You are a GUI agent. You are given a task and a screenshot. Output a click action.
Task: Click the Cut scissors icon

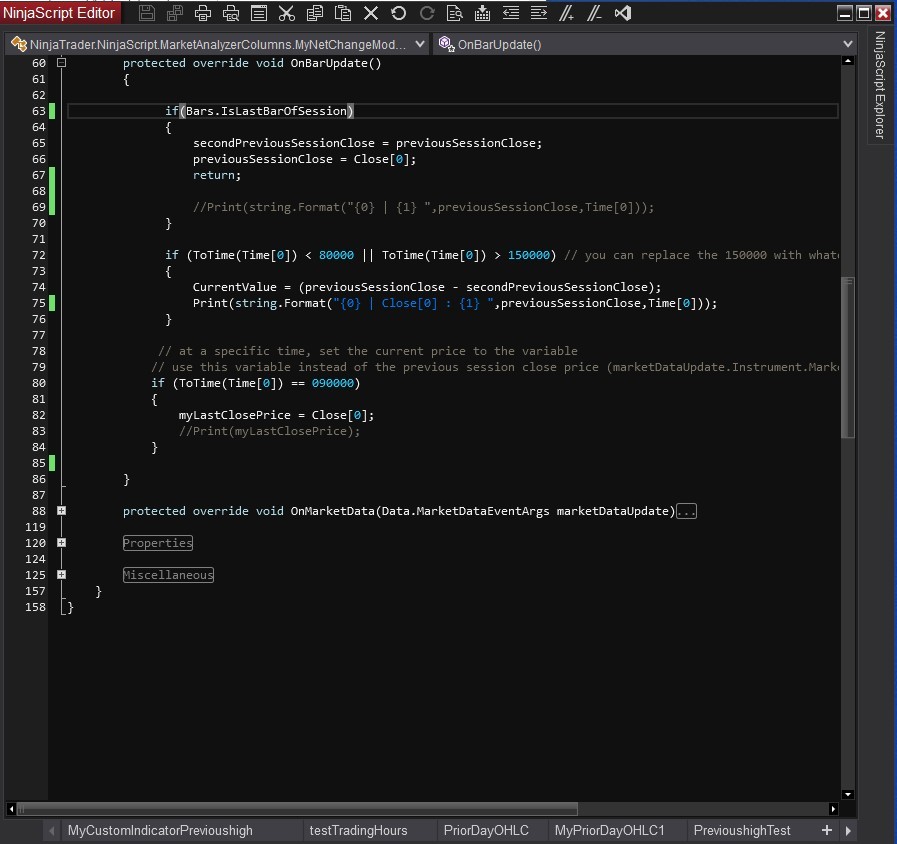pyautogui.click(x=287, y=13)
